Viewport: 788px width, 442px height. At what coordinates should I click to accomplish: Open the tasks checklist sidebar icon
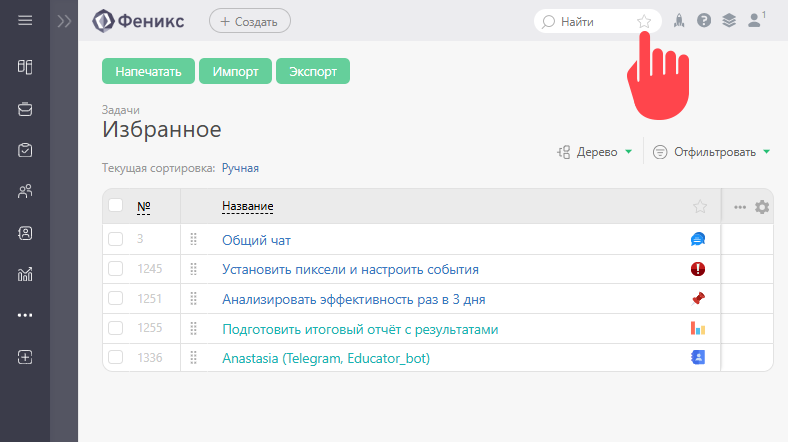25,150
